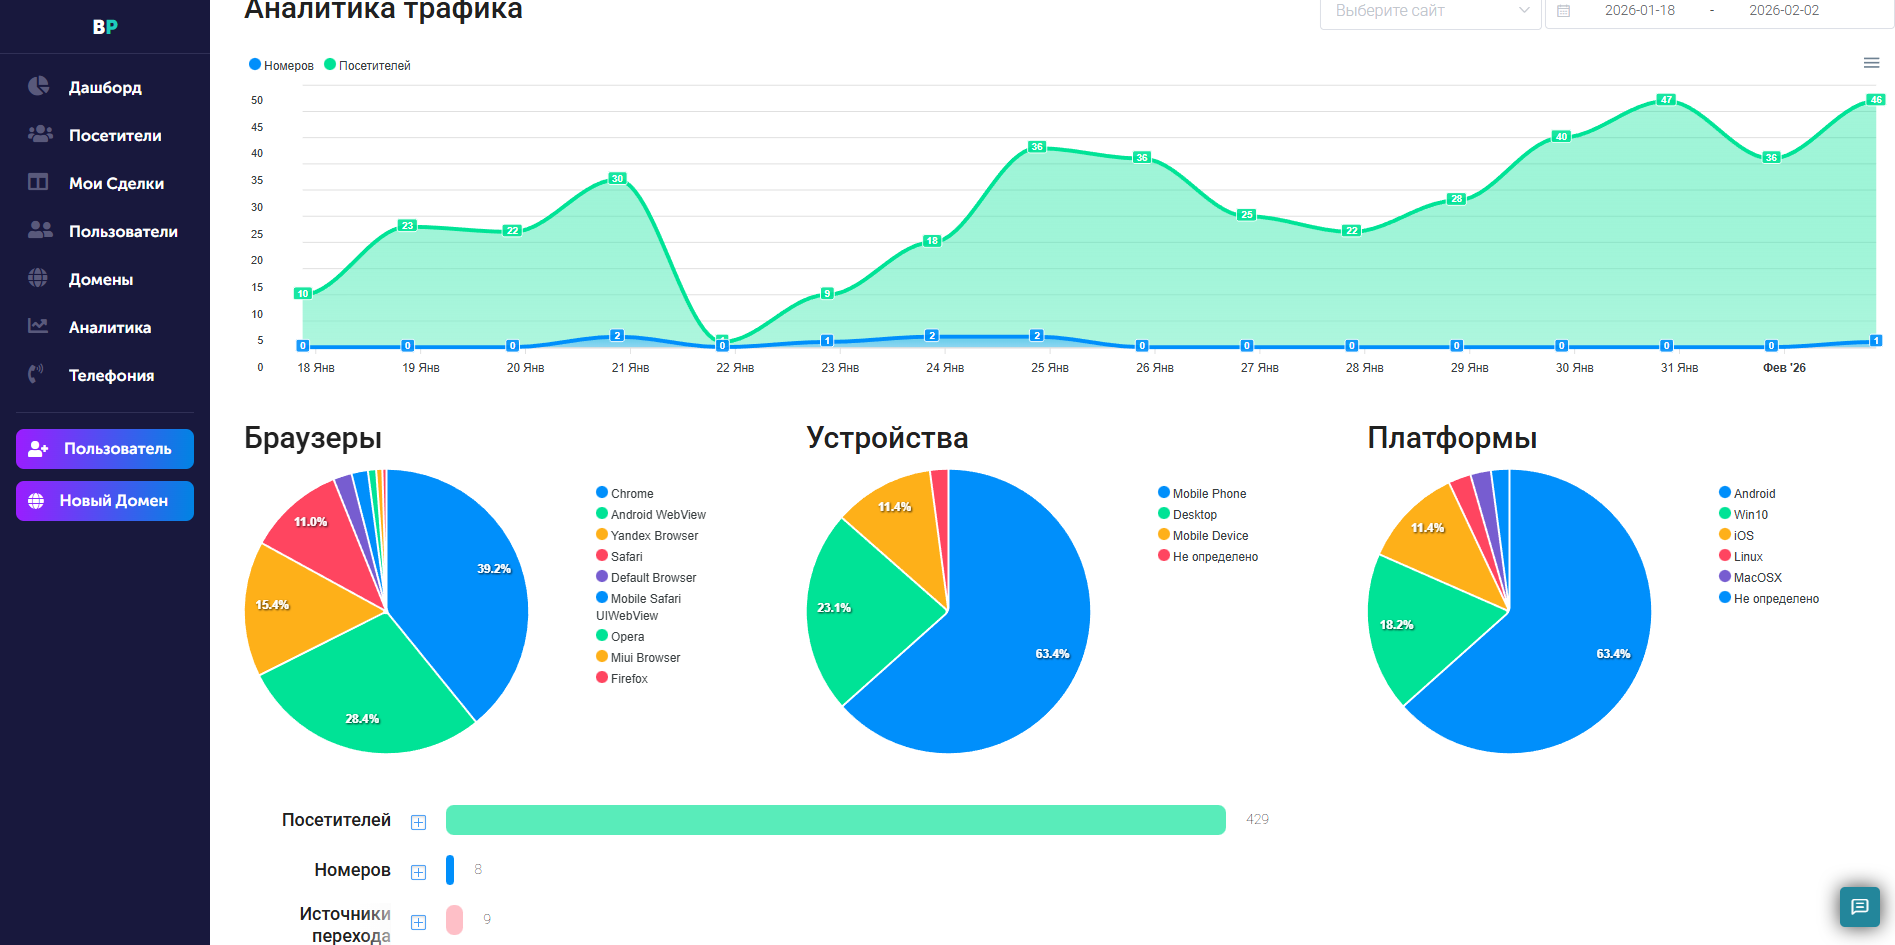Click the Домены globe icon
1895x945 pixels.
38,278
